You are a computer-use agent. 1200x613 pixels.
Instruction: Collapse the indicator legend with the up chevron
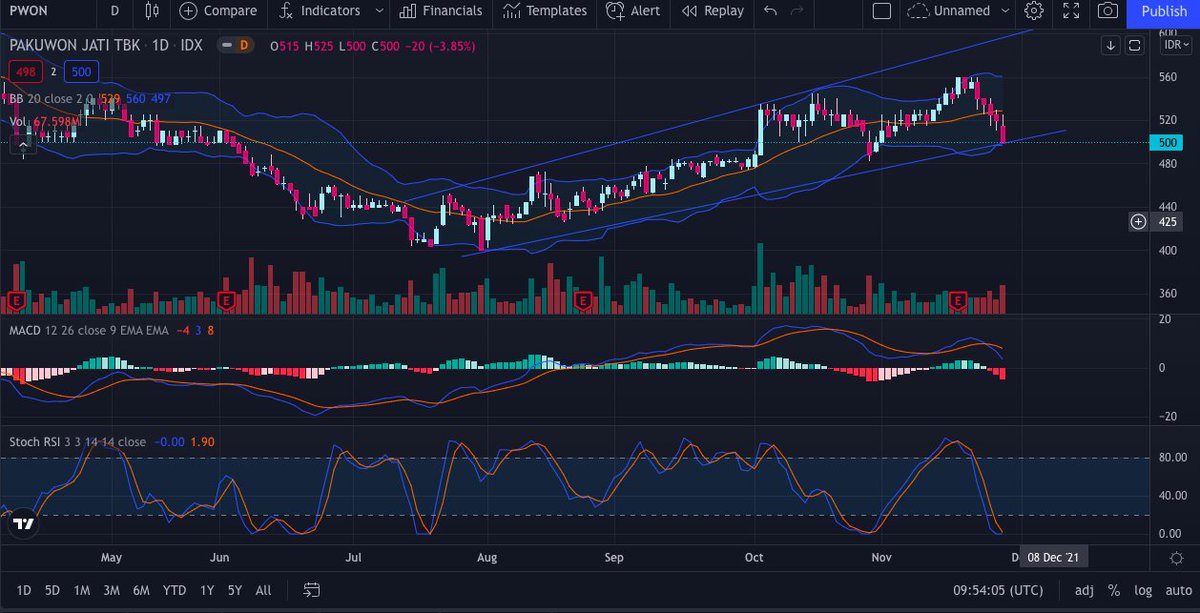(24, 146)
